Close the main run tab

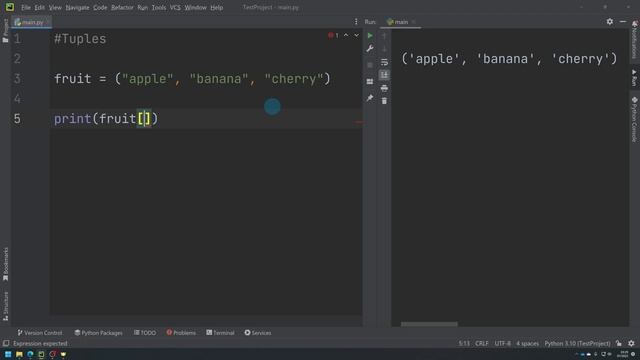pyautogui.click(x=413, y=22)
